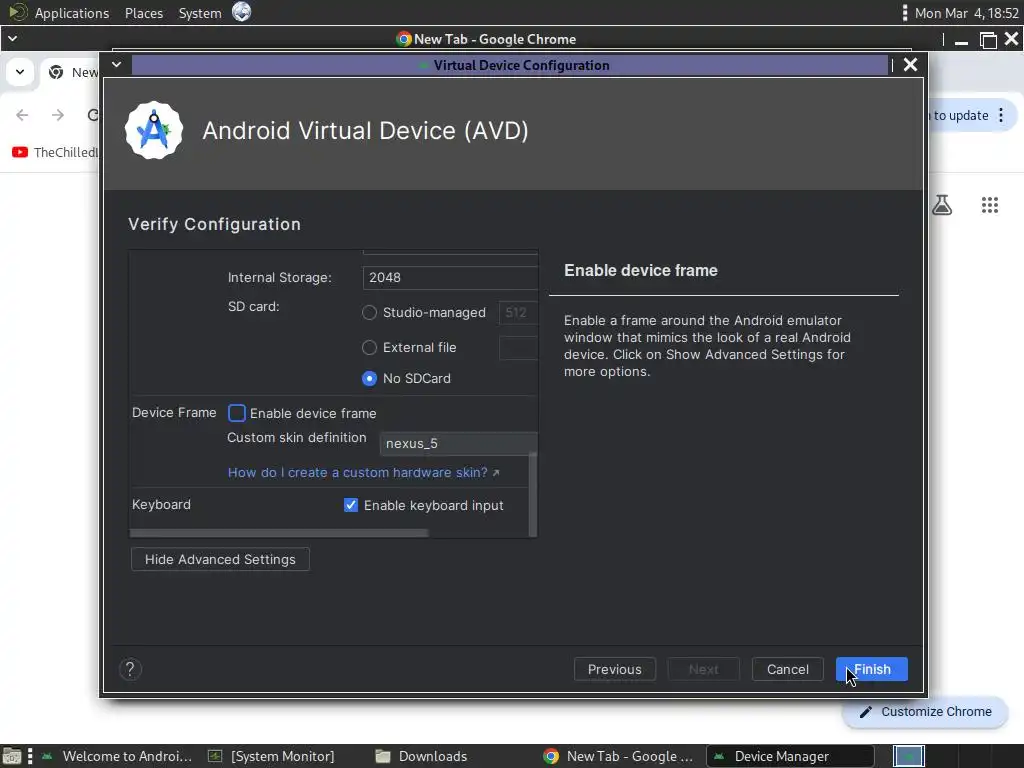
Task: Open custom hardware skin help link
Action: (x=363, y=472)
